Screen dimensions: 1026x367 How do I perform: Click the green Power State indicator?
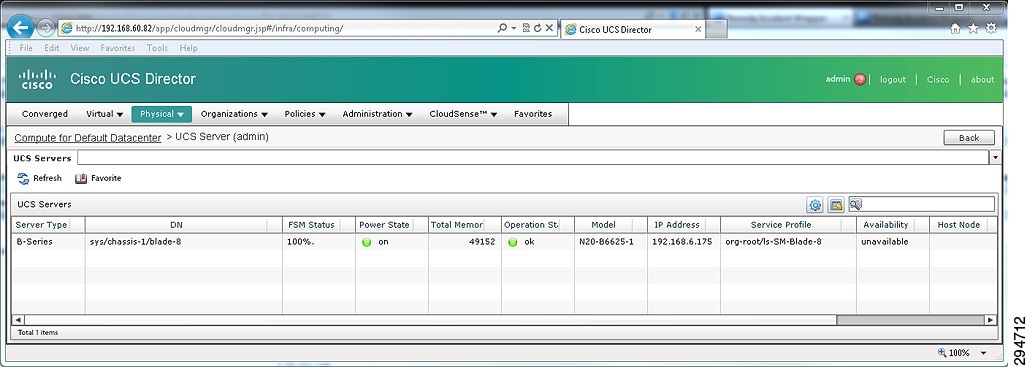pyautogui.click(x=366, y=242)
